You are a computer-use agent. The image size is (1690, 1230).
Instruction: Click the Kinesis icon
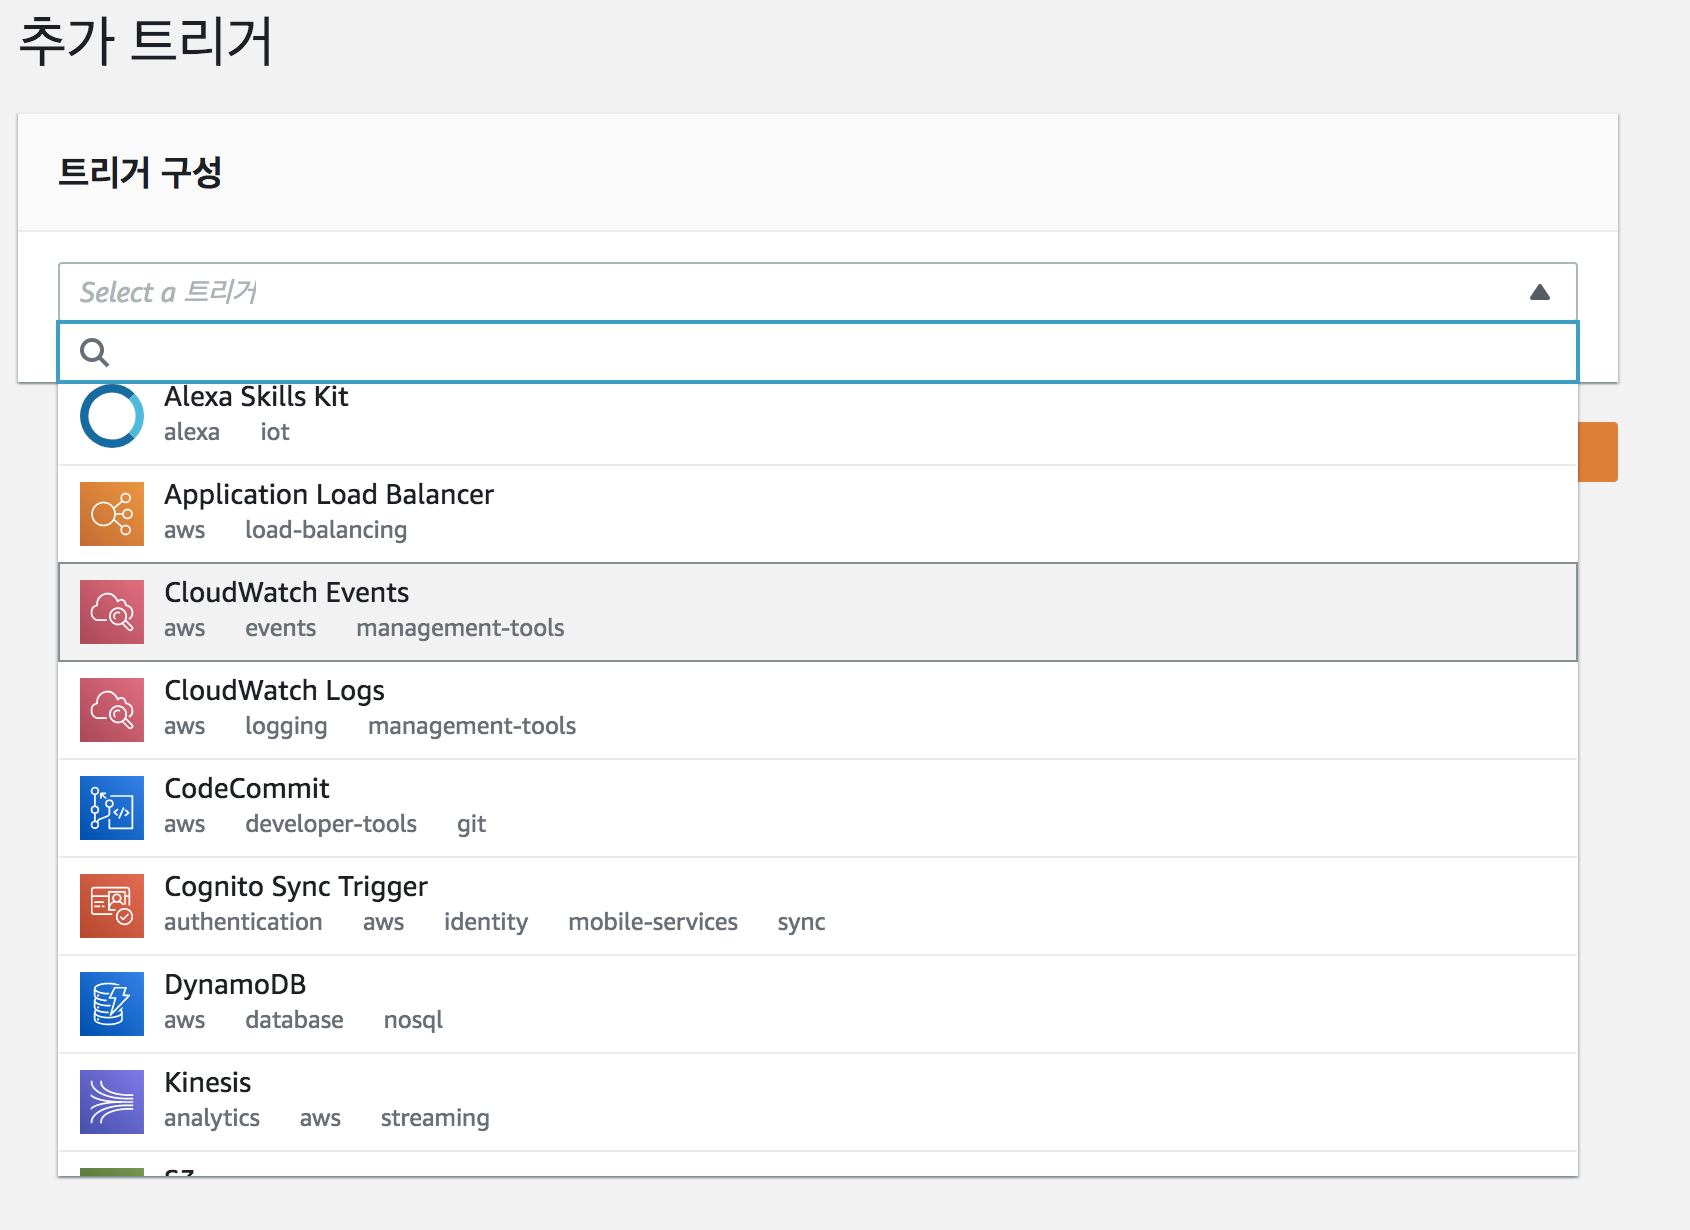tap(112, 1102)
